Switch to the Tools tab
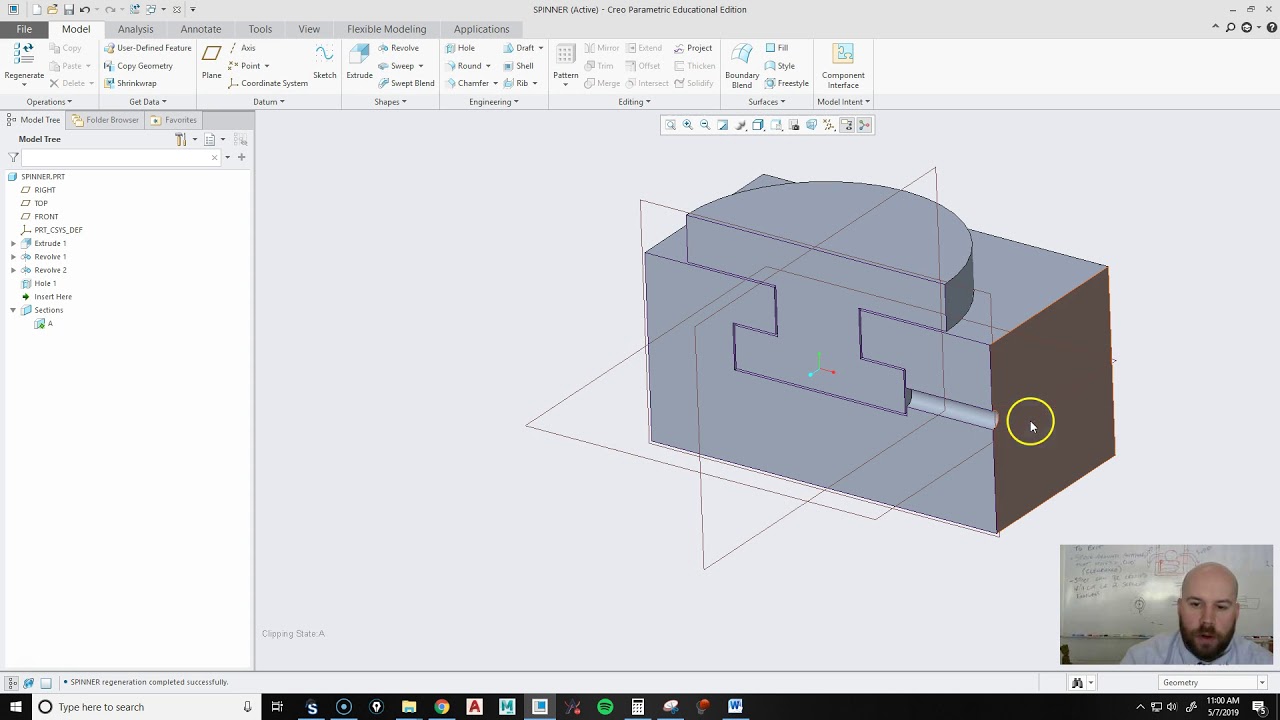 click(x=260, y=29)
